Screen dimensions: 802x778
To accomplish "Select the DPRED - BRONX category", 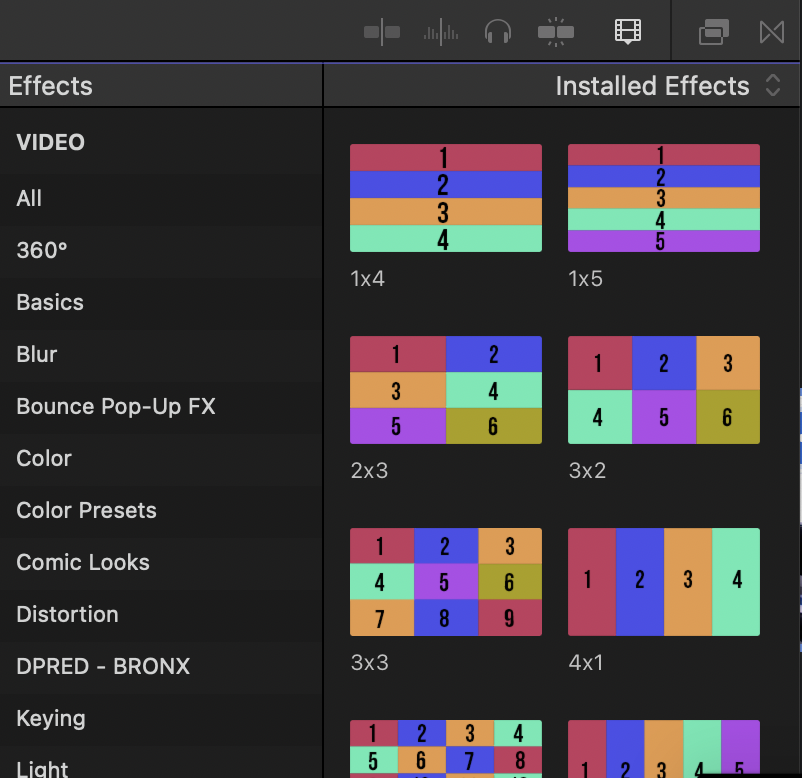I will [x=161, y=666].
